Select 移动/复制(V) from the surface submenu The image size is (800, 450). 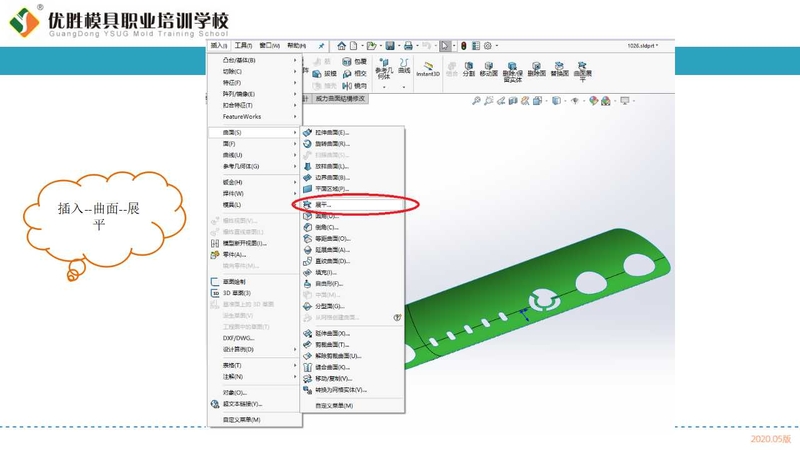pyautogui.click(x=353, y=378)
